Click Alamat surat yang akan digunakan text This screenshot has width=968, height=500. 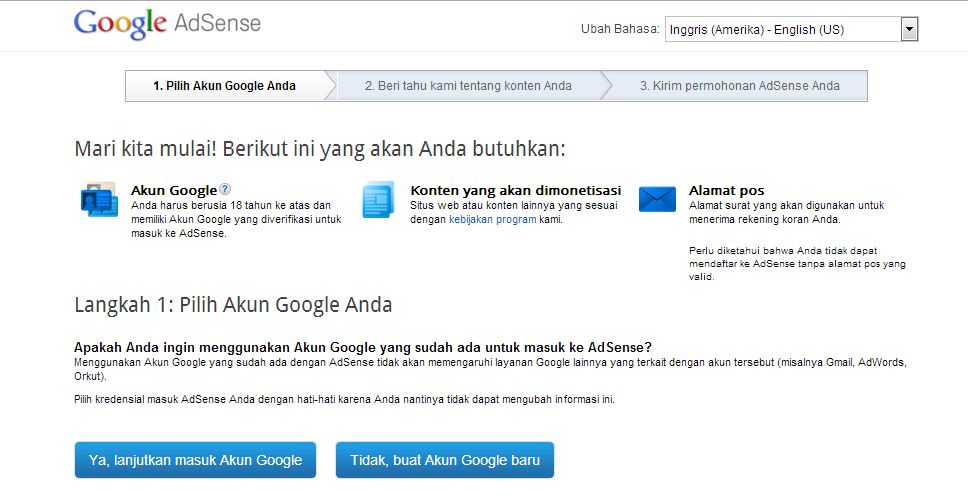[786, 212]
